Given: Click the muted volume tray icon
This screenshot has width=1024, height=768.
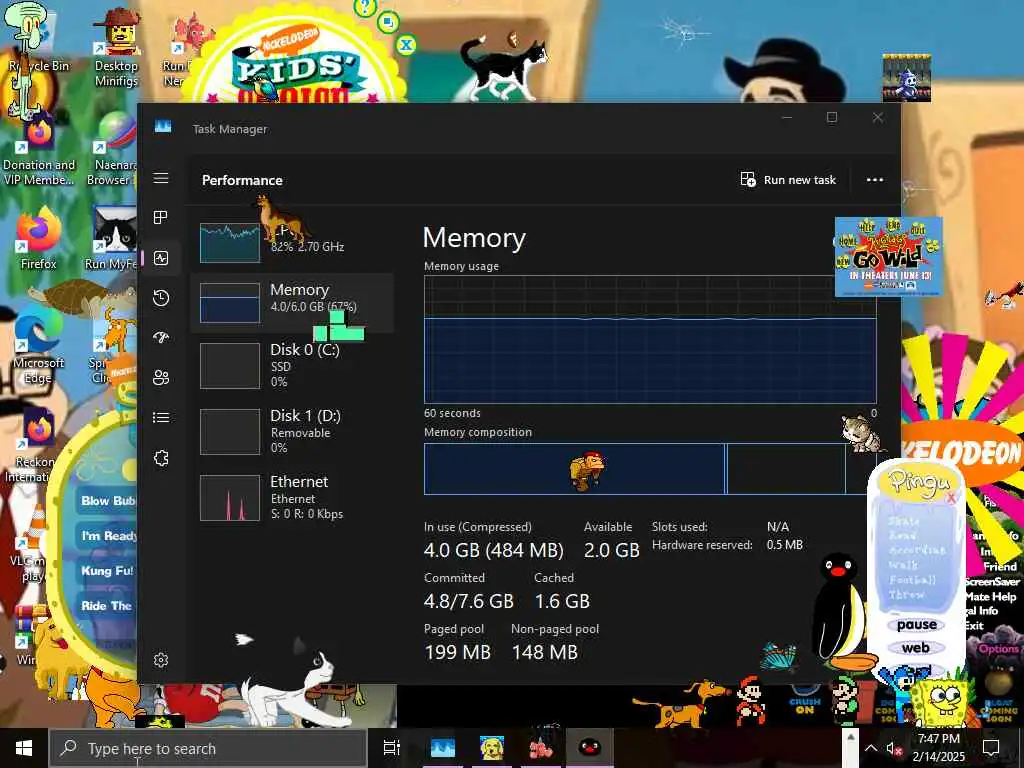Looking at the screenshot, I should coord(894,748).
